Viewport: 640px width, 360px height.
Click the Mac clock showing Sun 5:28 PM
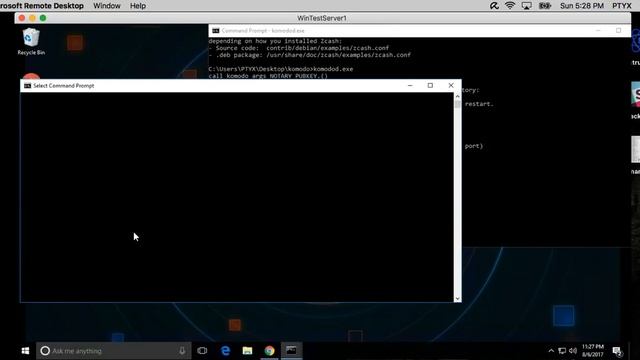[x=582, y=6]
